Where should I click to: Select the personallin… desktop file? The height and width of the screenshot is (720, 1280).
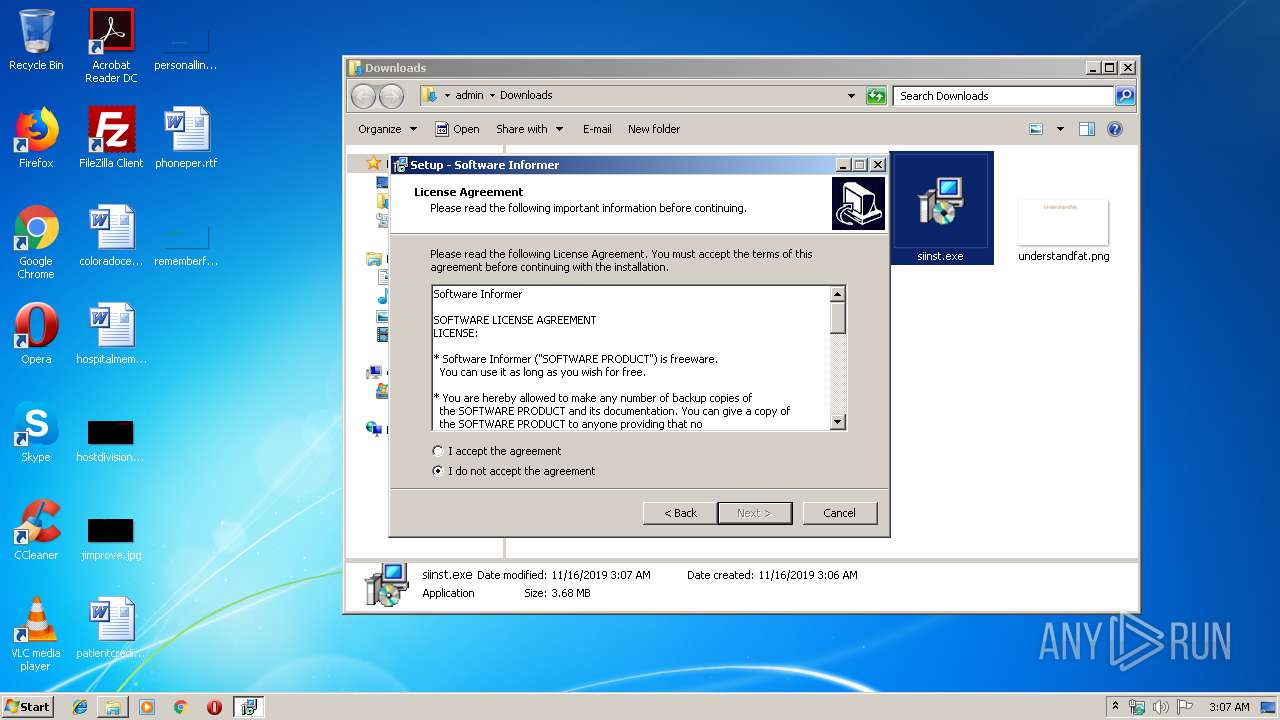(186, 50)
